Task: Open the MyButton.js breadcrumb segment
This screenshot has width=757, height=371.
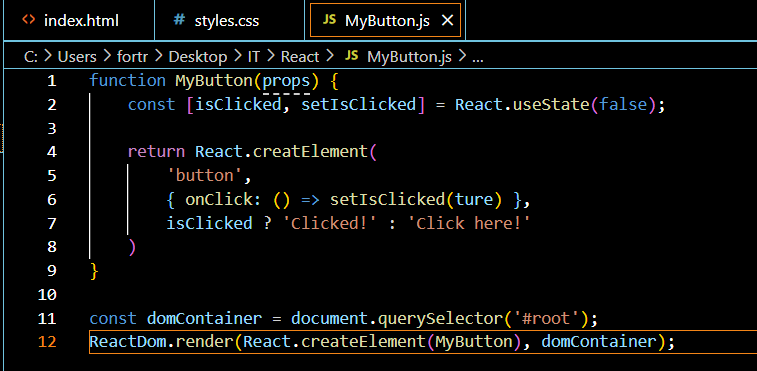Action: tap(409, 57)
